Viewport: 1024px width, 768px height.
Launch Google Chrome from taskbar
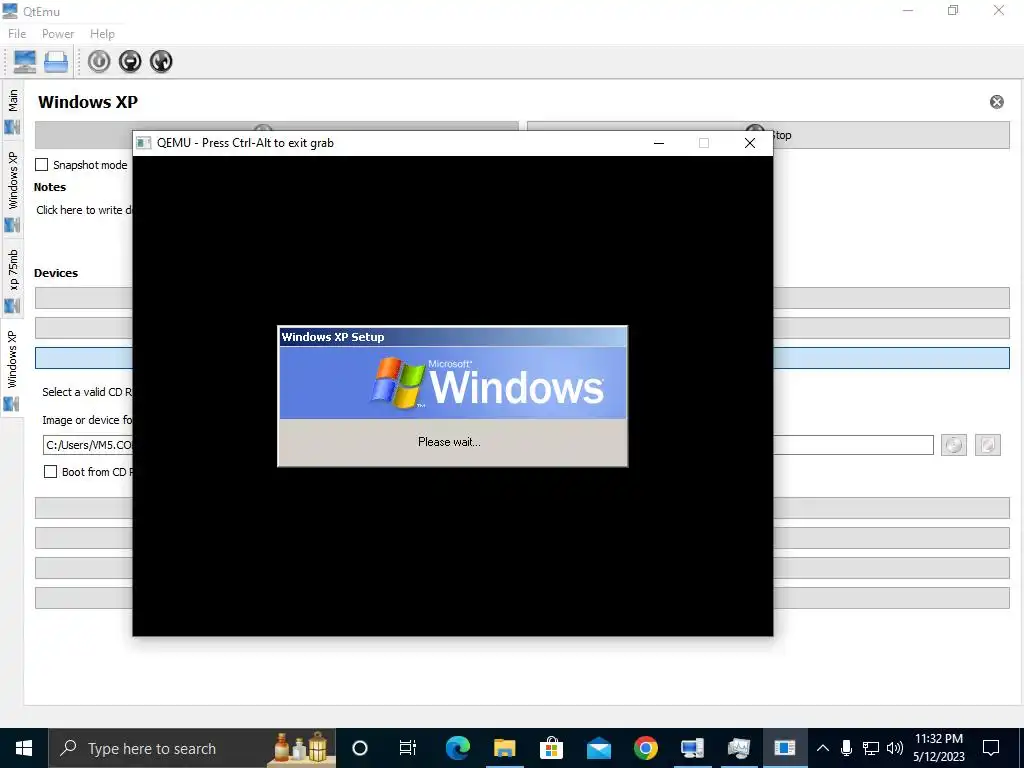coord(645,748)
